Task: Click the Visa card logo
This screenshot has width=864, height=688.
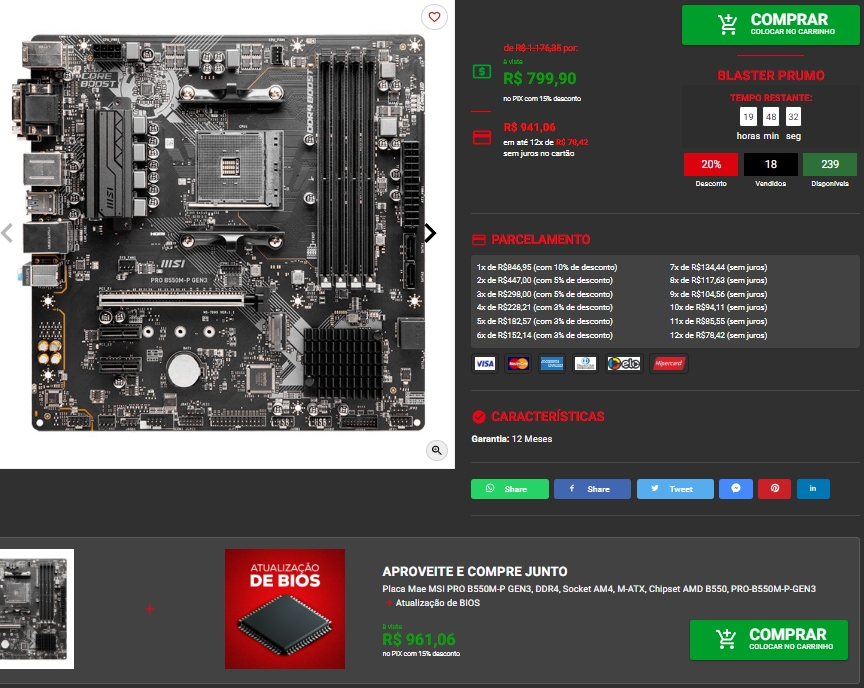Action: 485,364
